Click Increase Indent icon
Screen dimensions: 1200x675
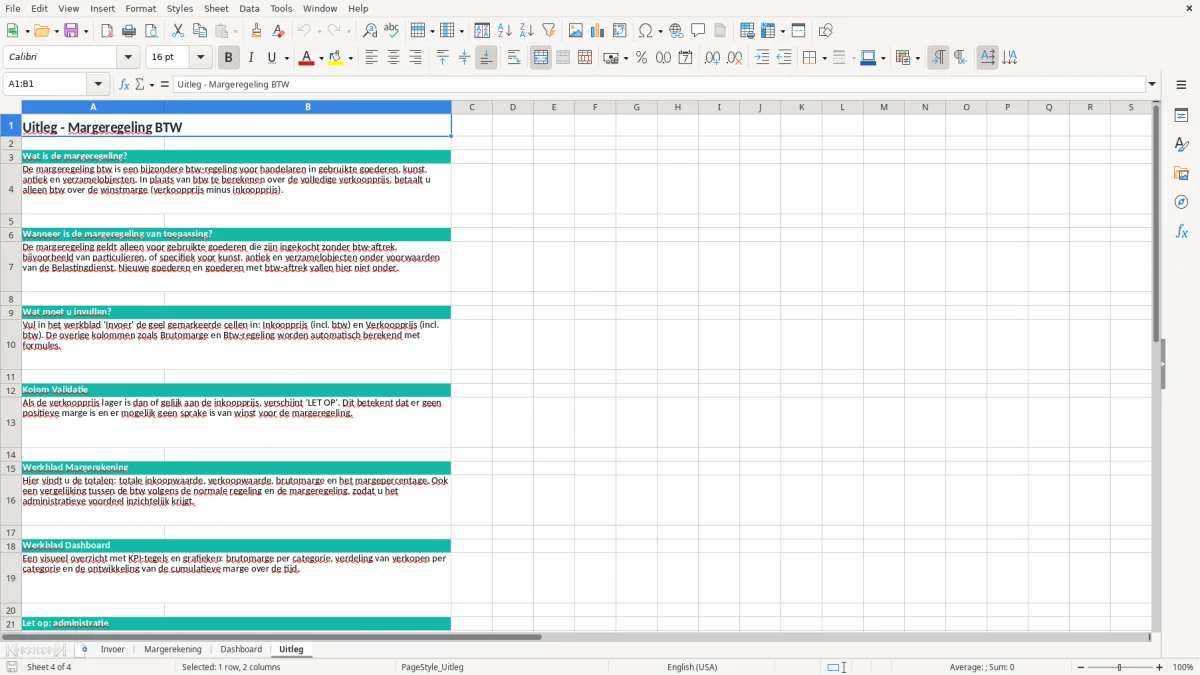coord(762,58)
